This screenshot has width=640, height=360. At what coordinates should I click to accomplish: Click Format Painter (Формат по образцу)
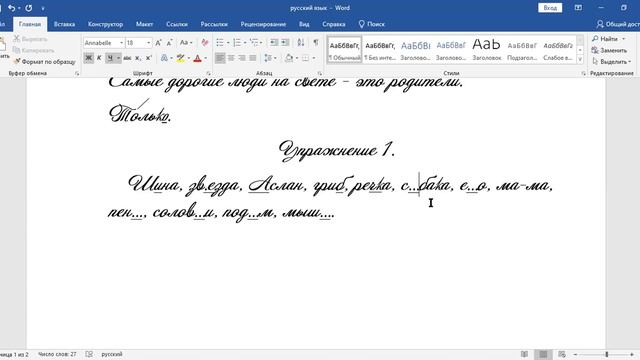point(44,62)
